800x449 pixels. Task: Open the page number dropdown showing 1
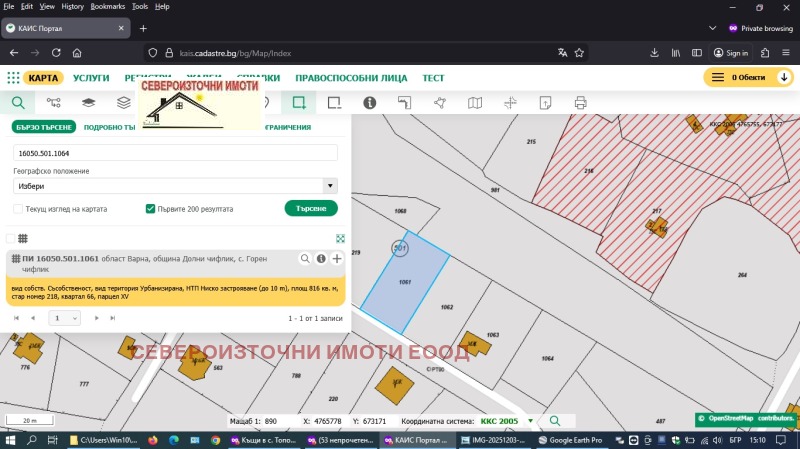pos(64,318)
